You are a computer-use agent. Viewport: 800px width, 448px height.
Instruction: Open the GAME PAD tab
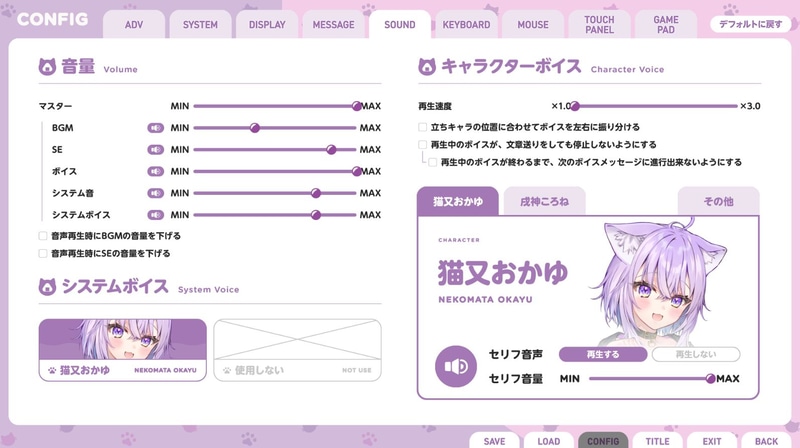[x=666, y=24]
